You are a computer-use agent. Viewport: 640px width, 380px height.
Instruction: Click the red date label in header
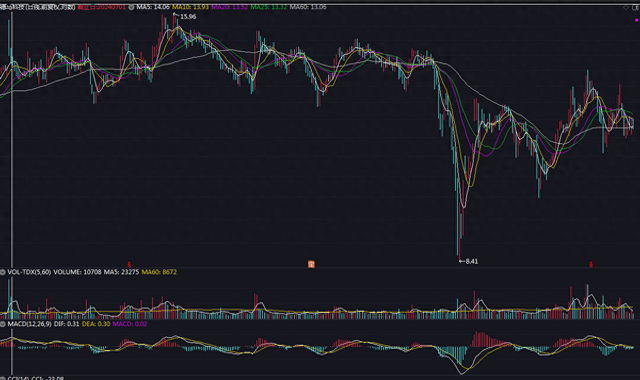point(102,7)
